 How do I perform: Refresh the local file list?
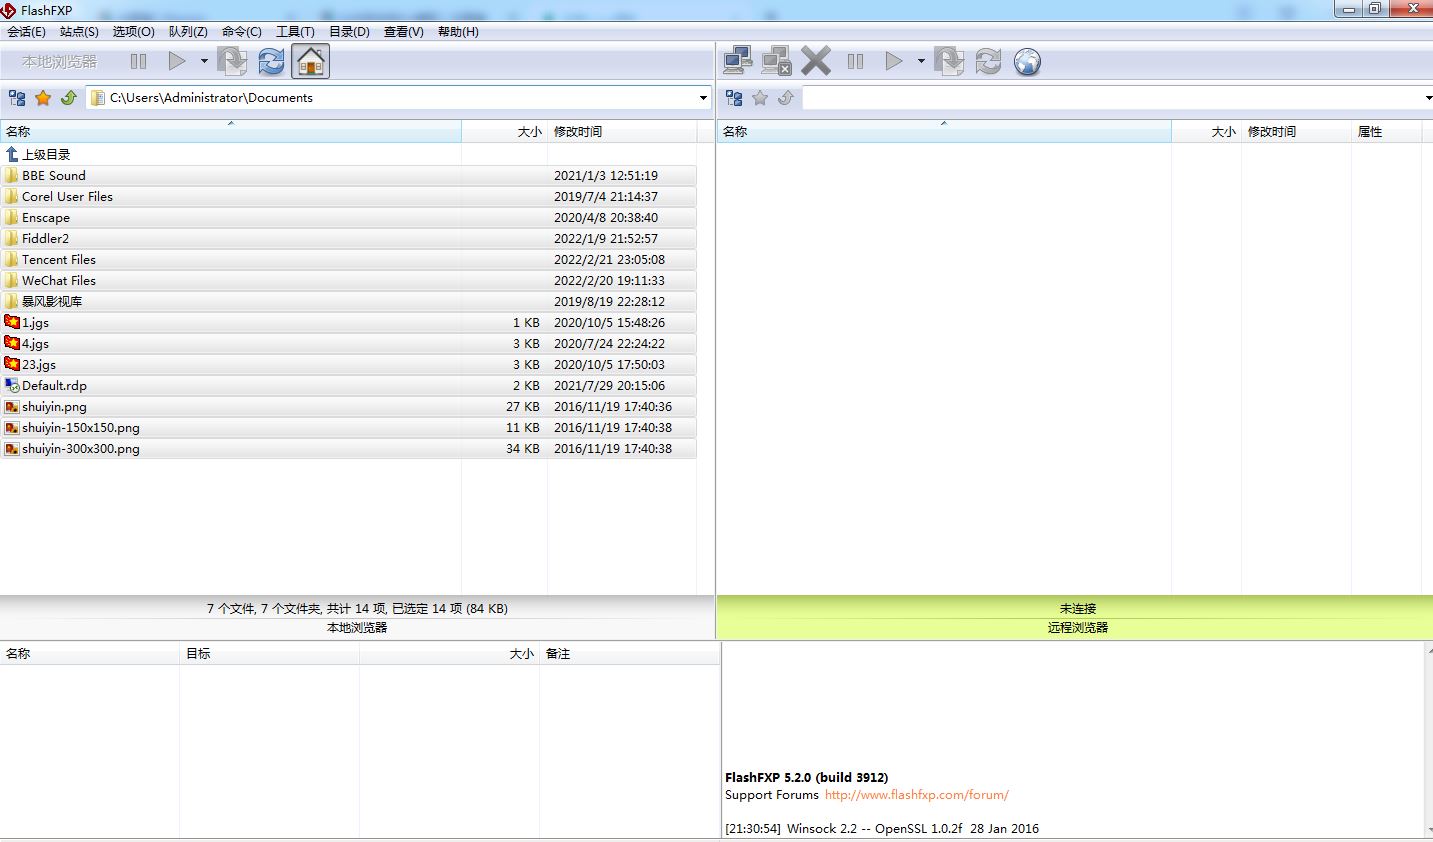[271, 62]
